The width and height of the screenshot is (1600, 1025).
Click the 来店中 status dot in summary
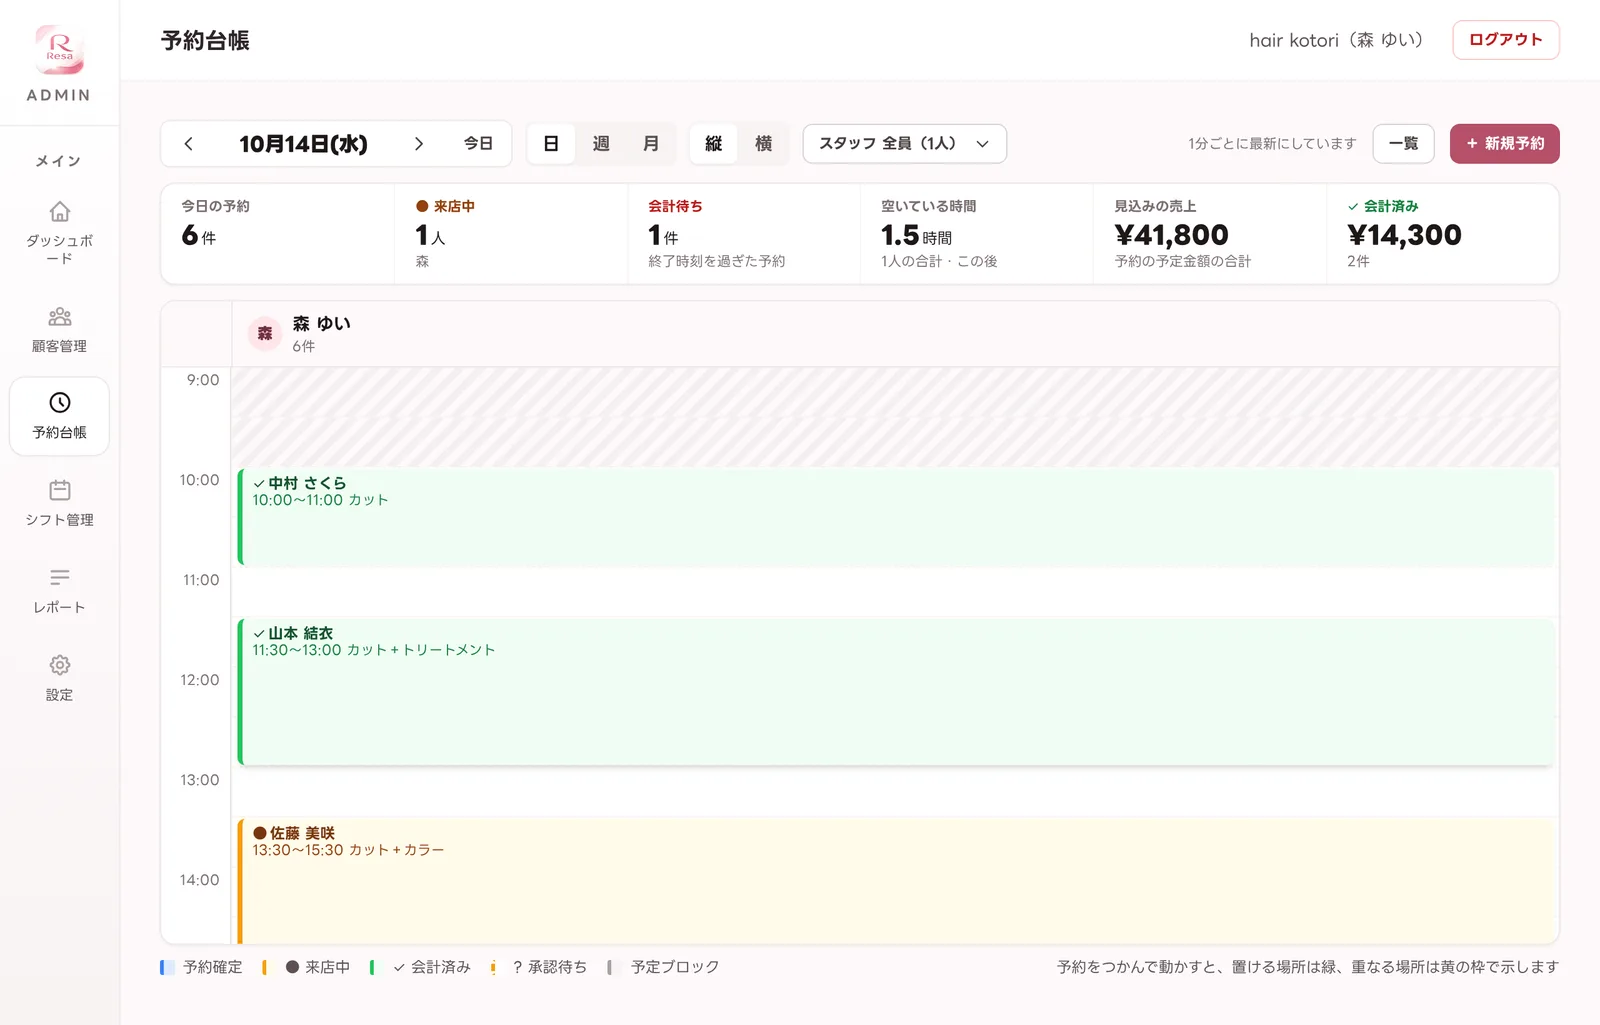tap(422, 206)
